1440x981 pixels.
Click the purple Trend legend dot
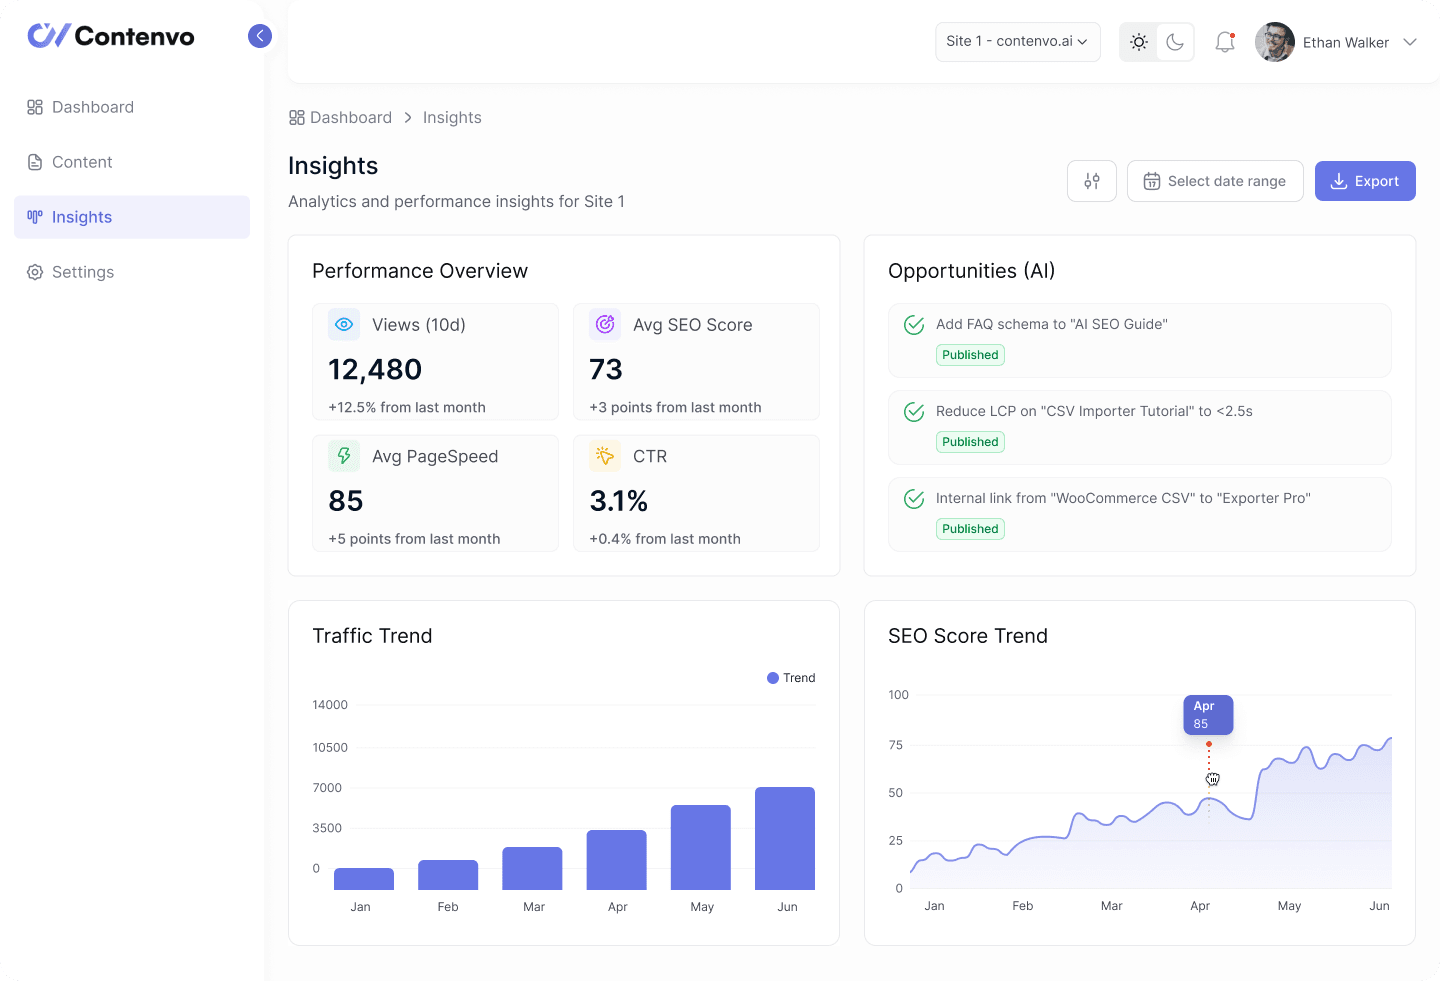click(771, 678)
